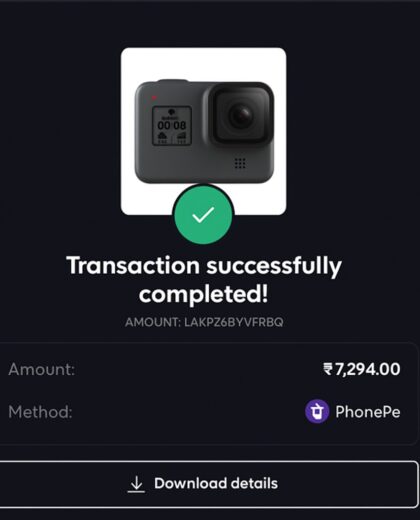
Task: Click the PhonePe payment method name
Action: [368, 412]
